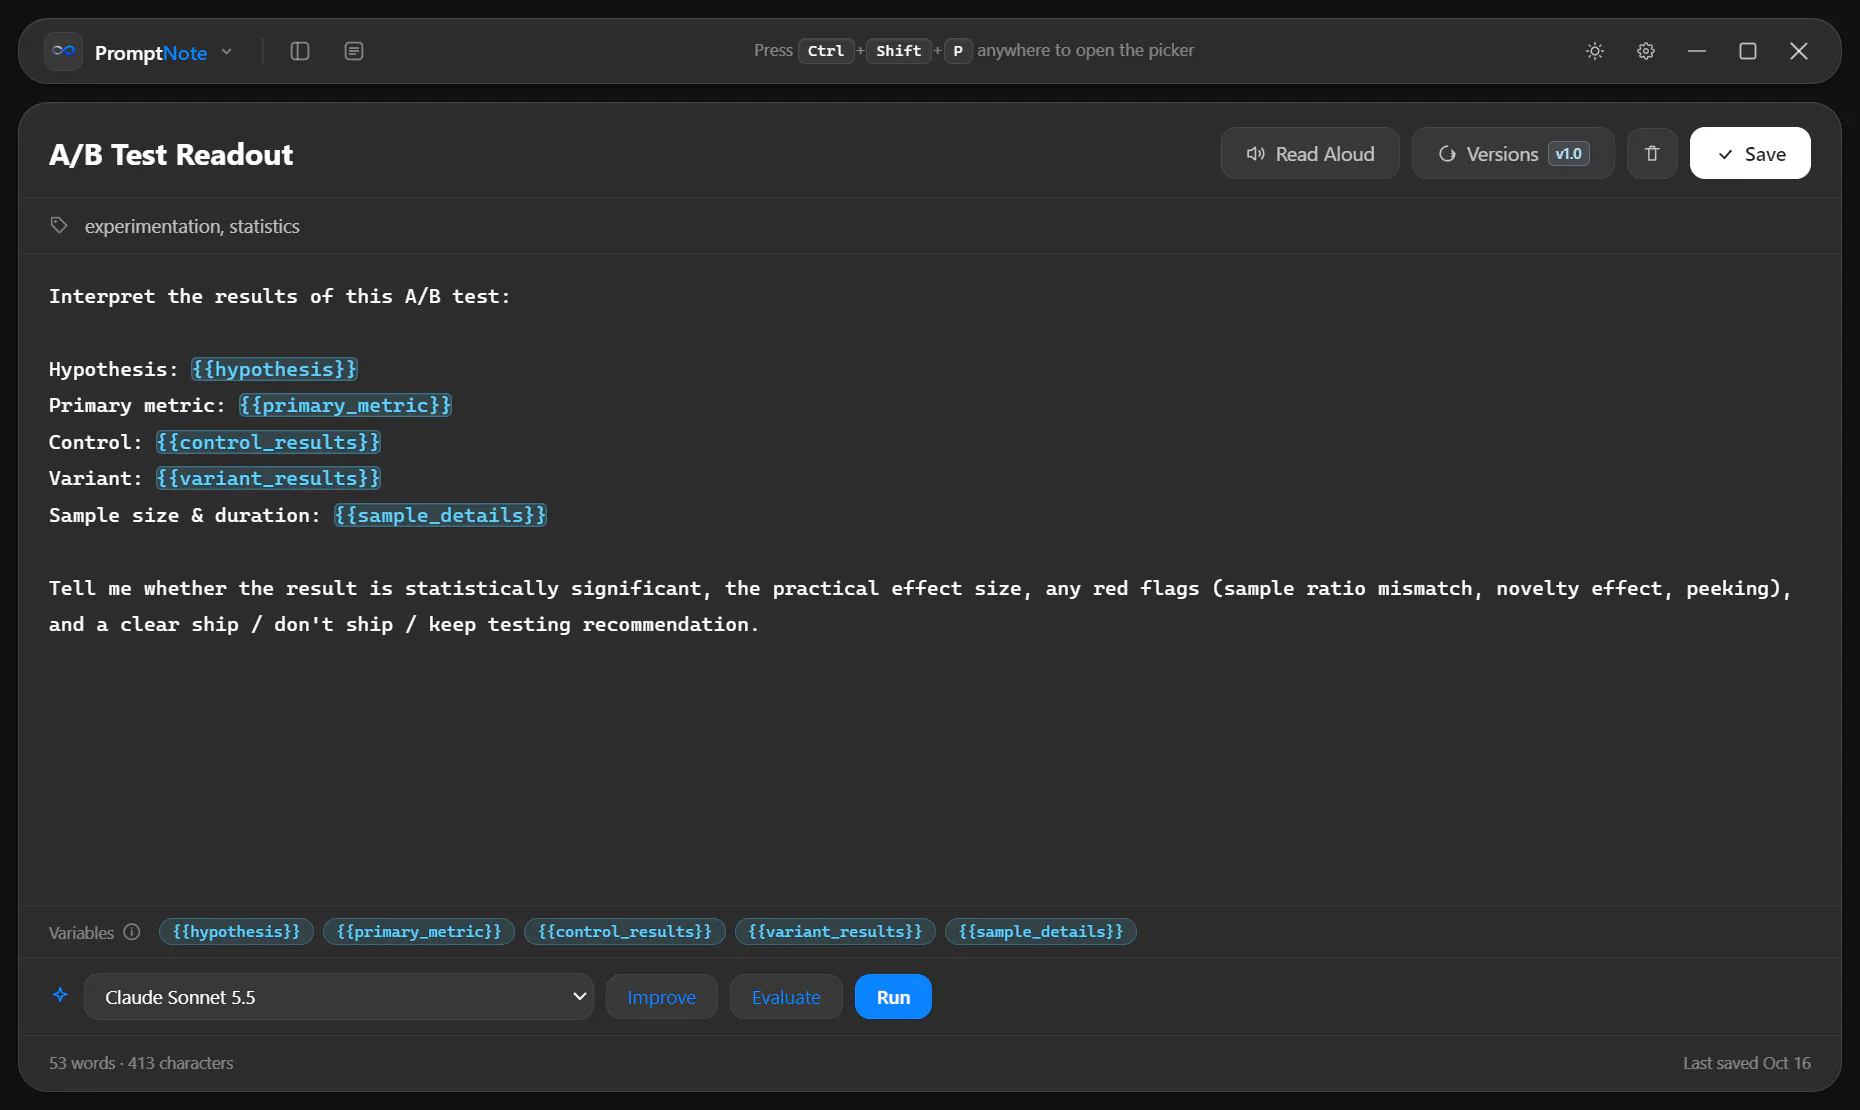Maximize the PromptNote window
The height and width of the screenshot is (1110, 1860).
(x=1748, y=51)
